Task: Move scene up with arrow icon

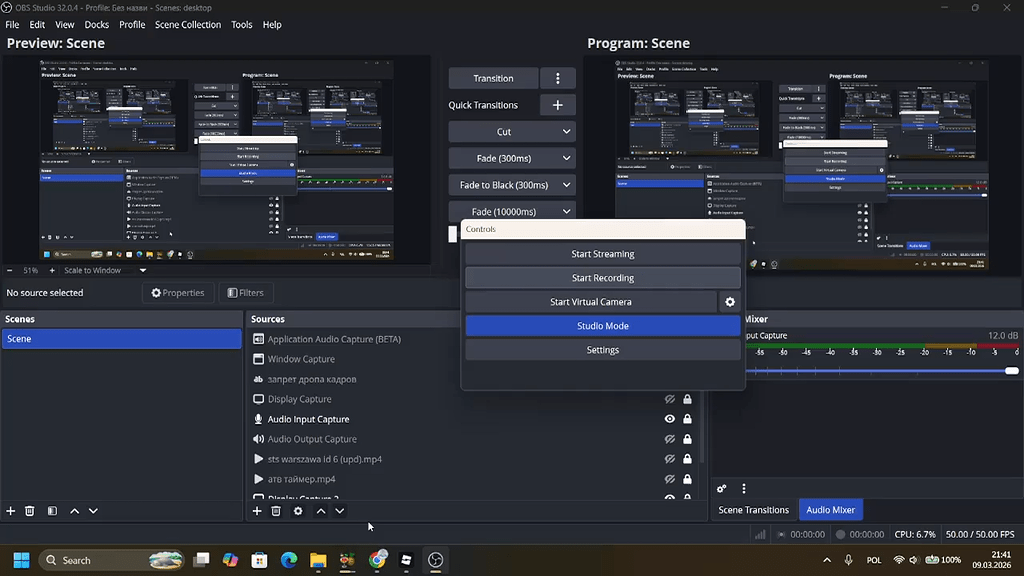Action: tap(74, 511)
